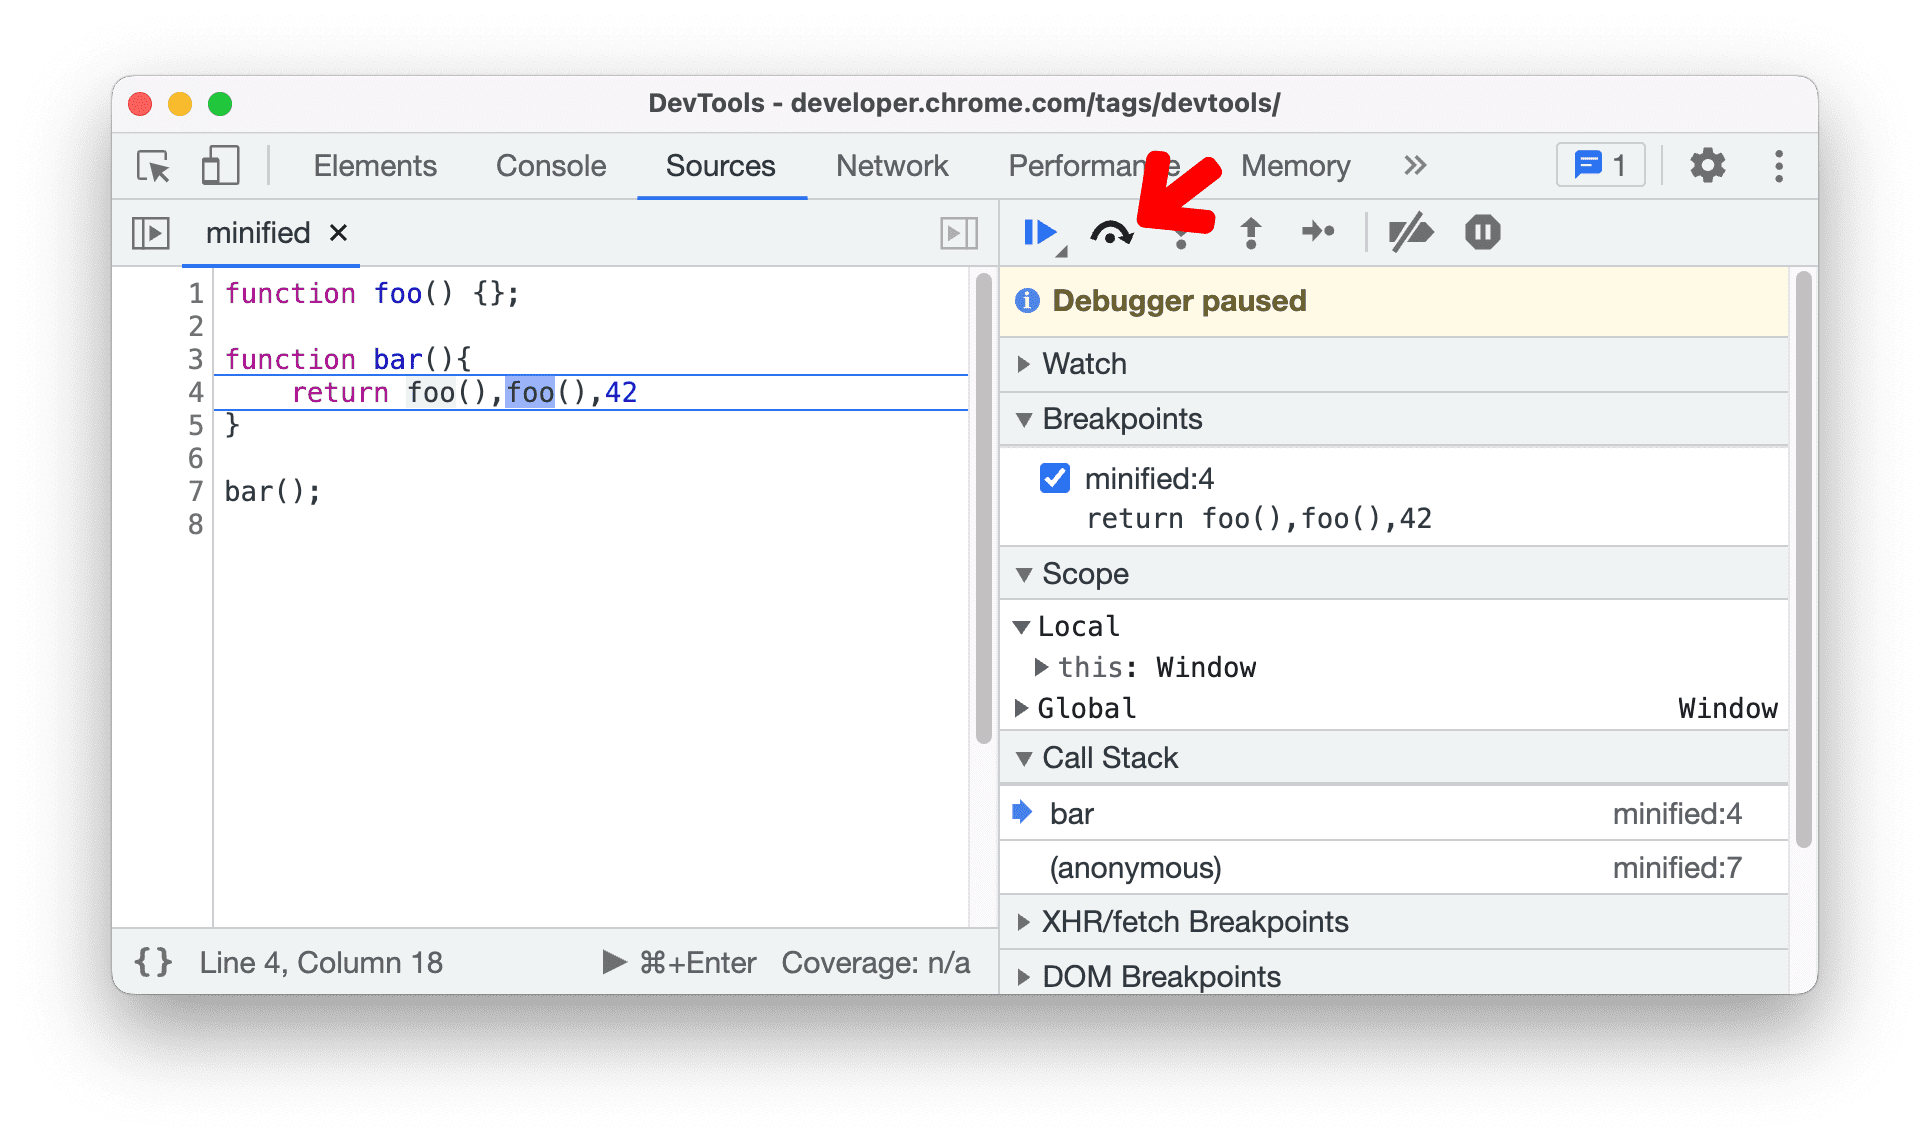Click the Pause on exceptions icon
The height and width of the screenshot is (1142, 1930).
click(1481, 231)
